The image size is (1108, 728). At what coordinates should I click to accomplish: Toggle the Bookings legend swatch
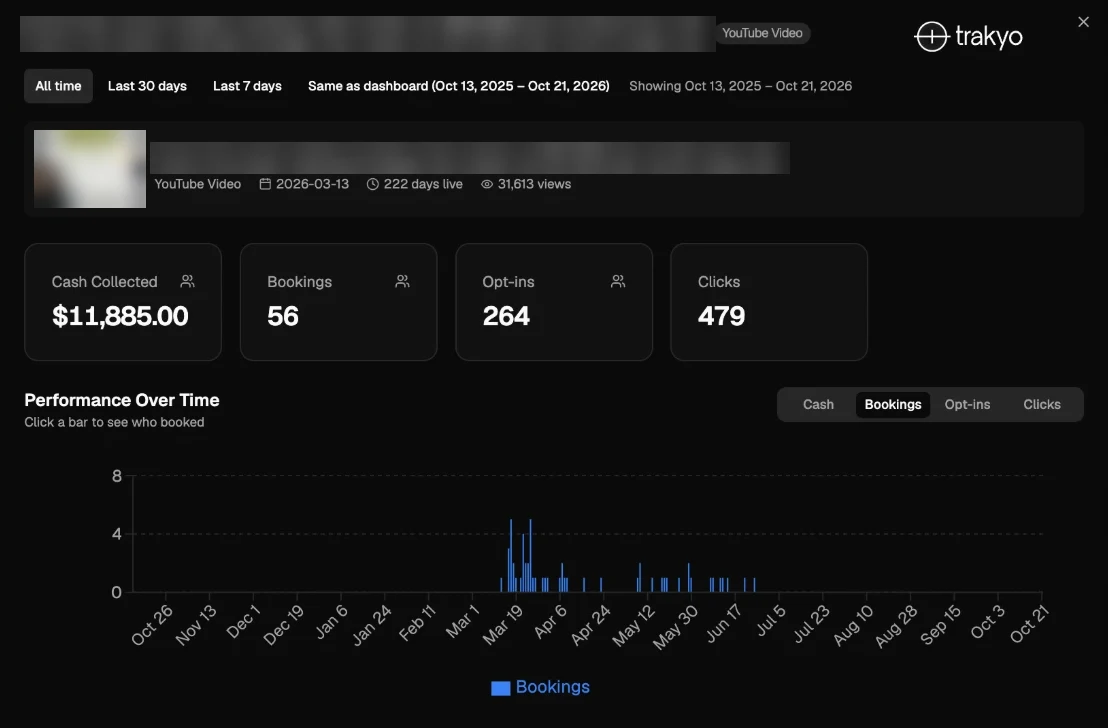coord(500,688)
